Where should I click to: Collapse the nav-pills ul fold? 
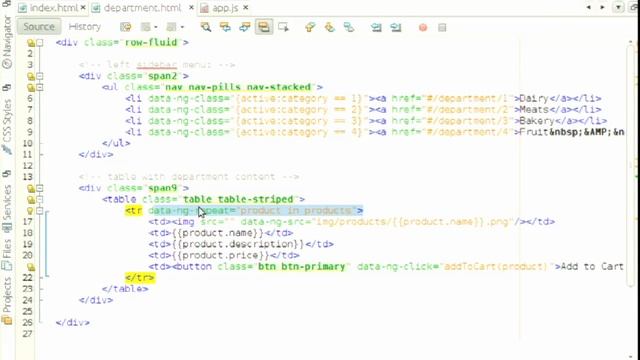pos(40,87)
